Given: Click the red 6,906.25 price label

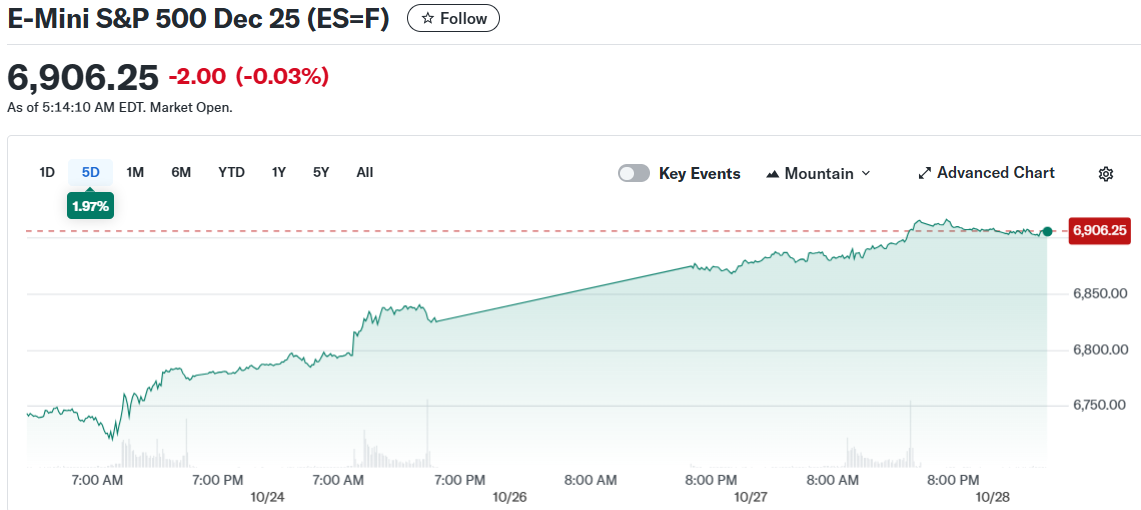Looking at the screenshot, I should [x=1100, y=231].
